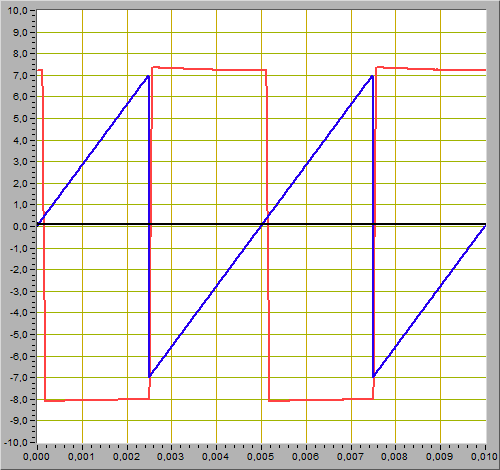Click the Y-axis label -5,0
Viewport: 500px width, 470px height.
click(18, 334)
